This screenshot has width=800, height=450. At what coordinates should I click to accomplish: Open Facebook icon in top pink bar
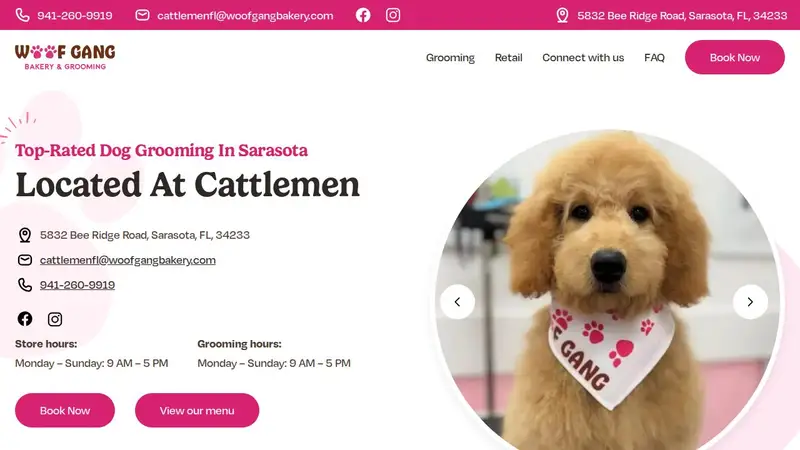[363, 15]
